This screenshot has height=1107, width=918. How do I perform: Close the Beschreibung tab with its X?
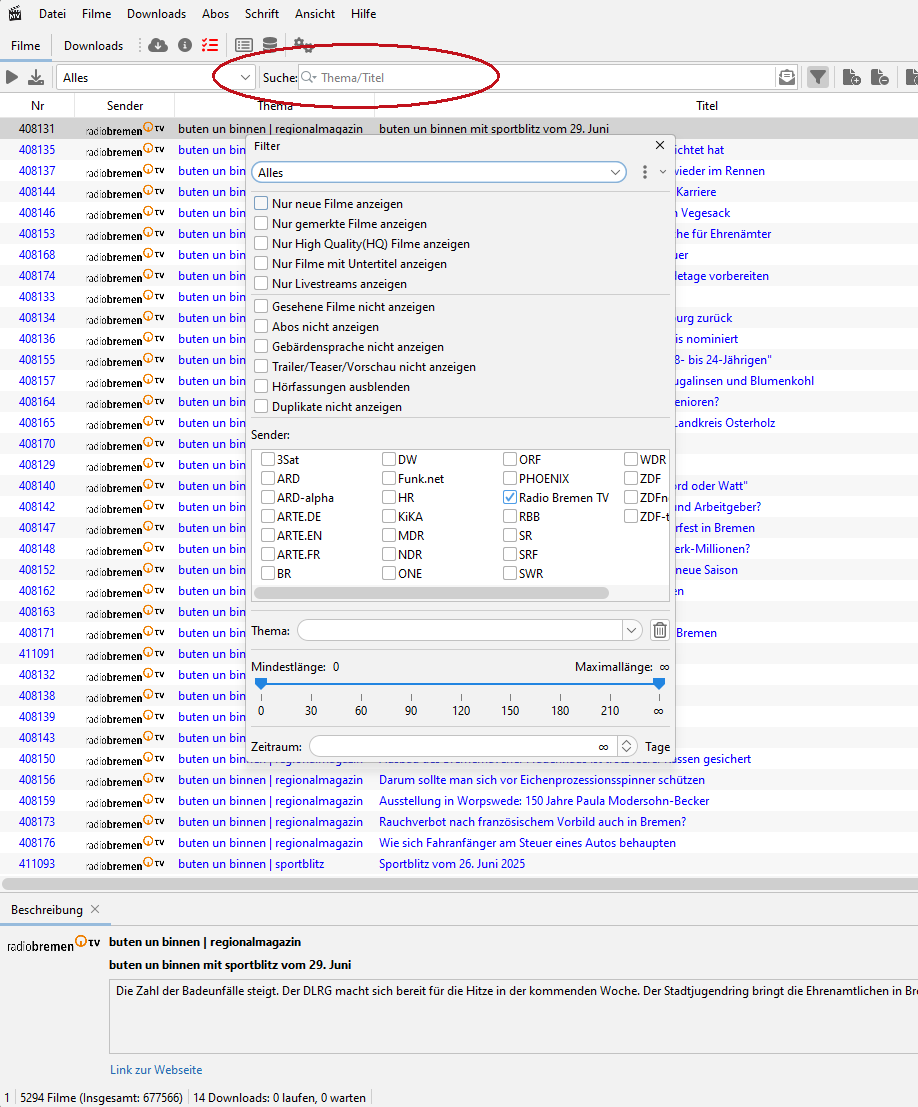coord(95,909)
